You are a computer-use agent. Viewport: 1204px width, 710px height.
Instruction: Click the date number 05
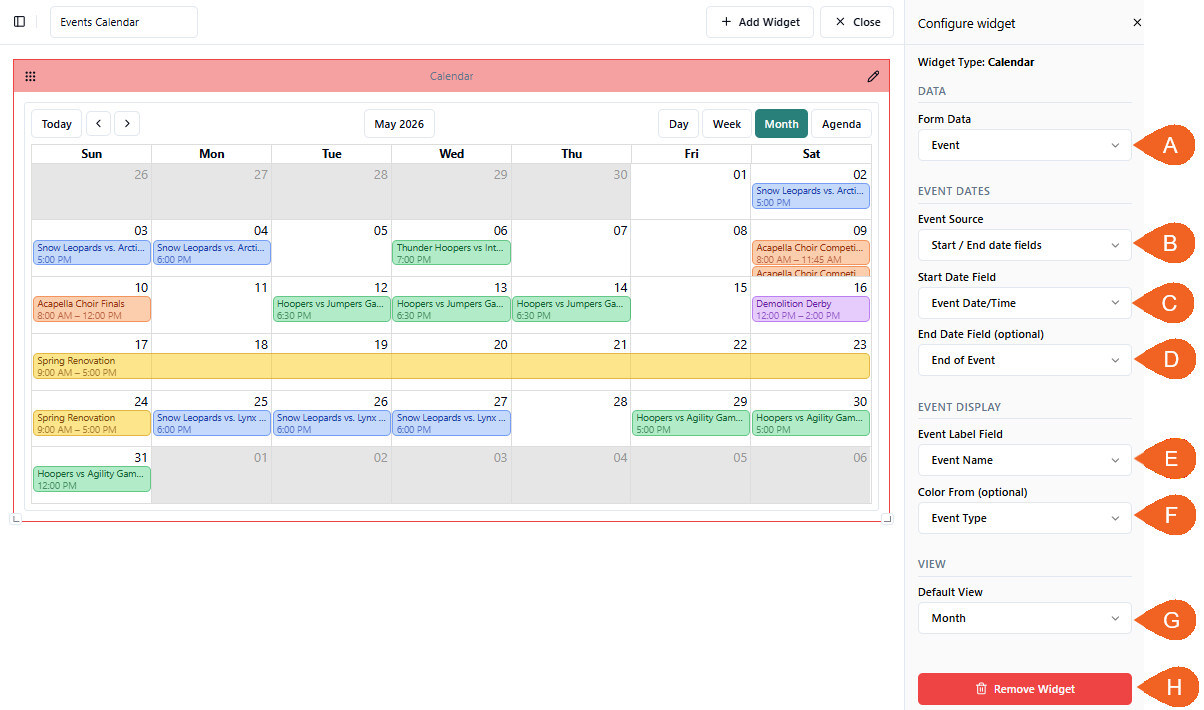coord(380,231)
